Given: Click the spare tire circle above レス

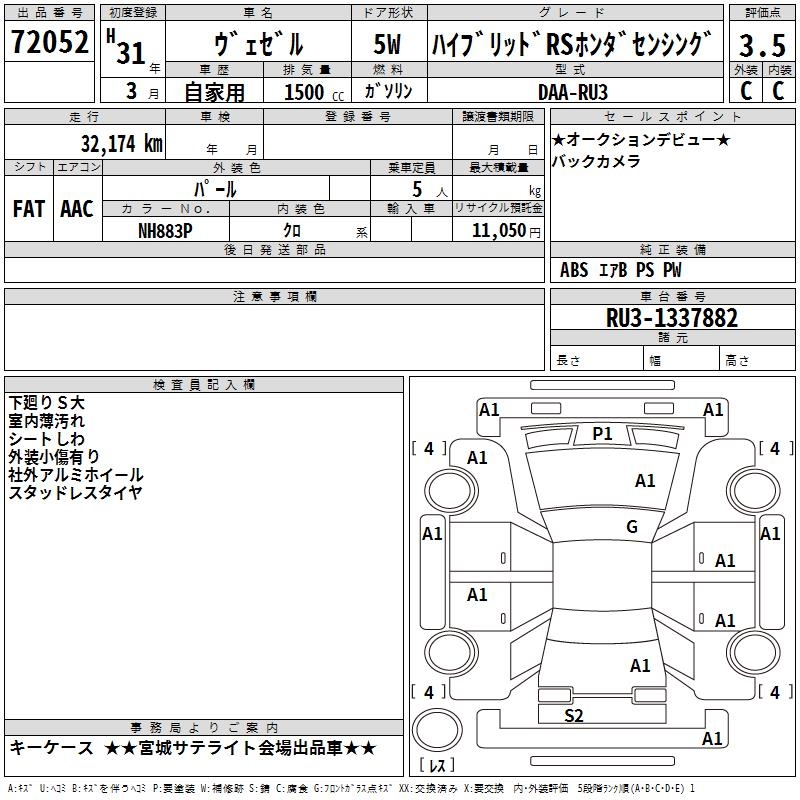Looking at the screenshot, I should pos(437,730).
